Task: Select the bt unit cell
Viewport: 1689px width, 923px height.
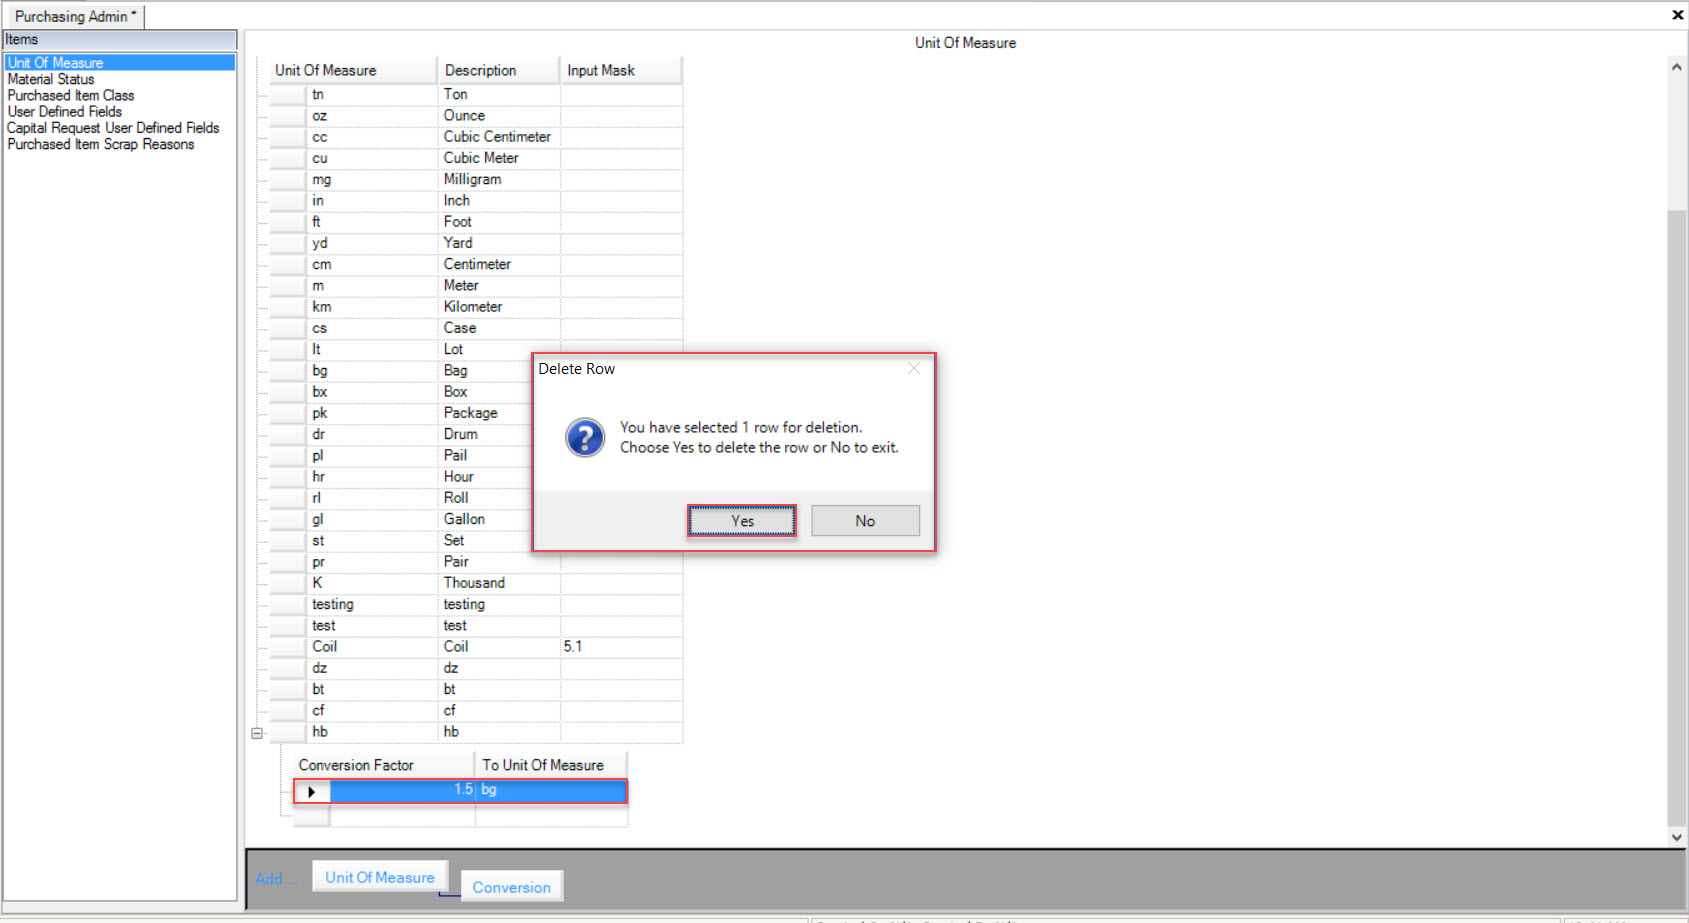Action: (372, 689)
